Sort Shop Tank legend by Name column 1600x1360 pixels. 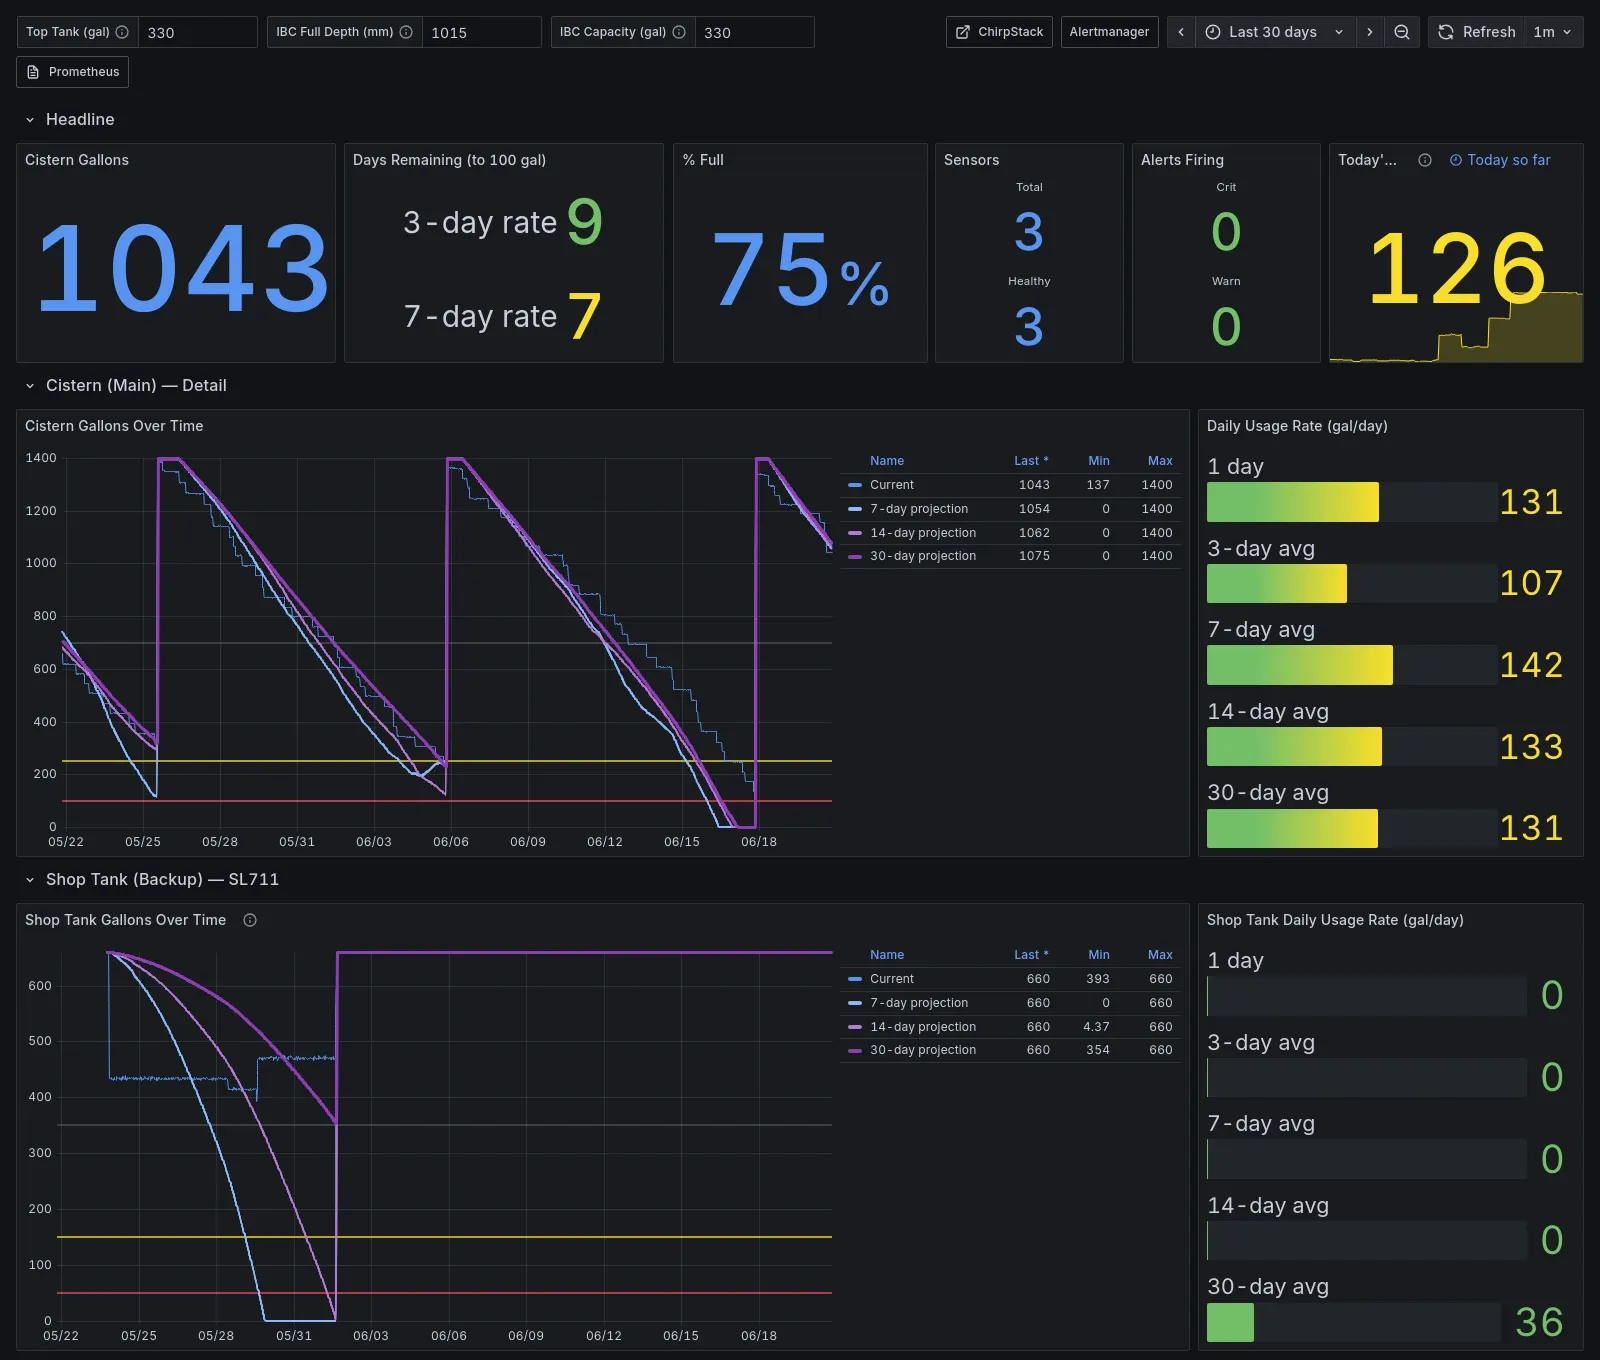tap(887, 955)
